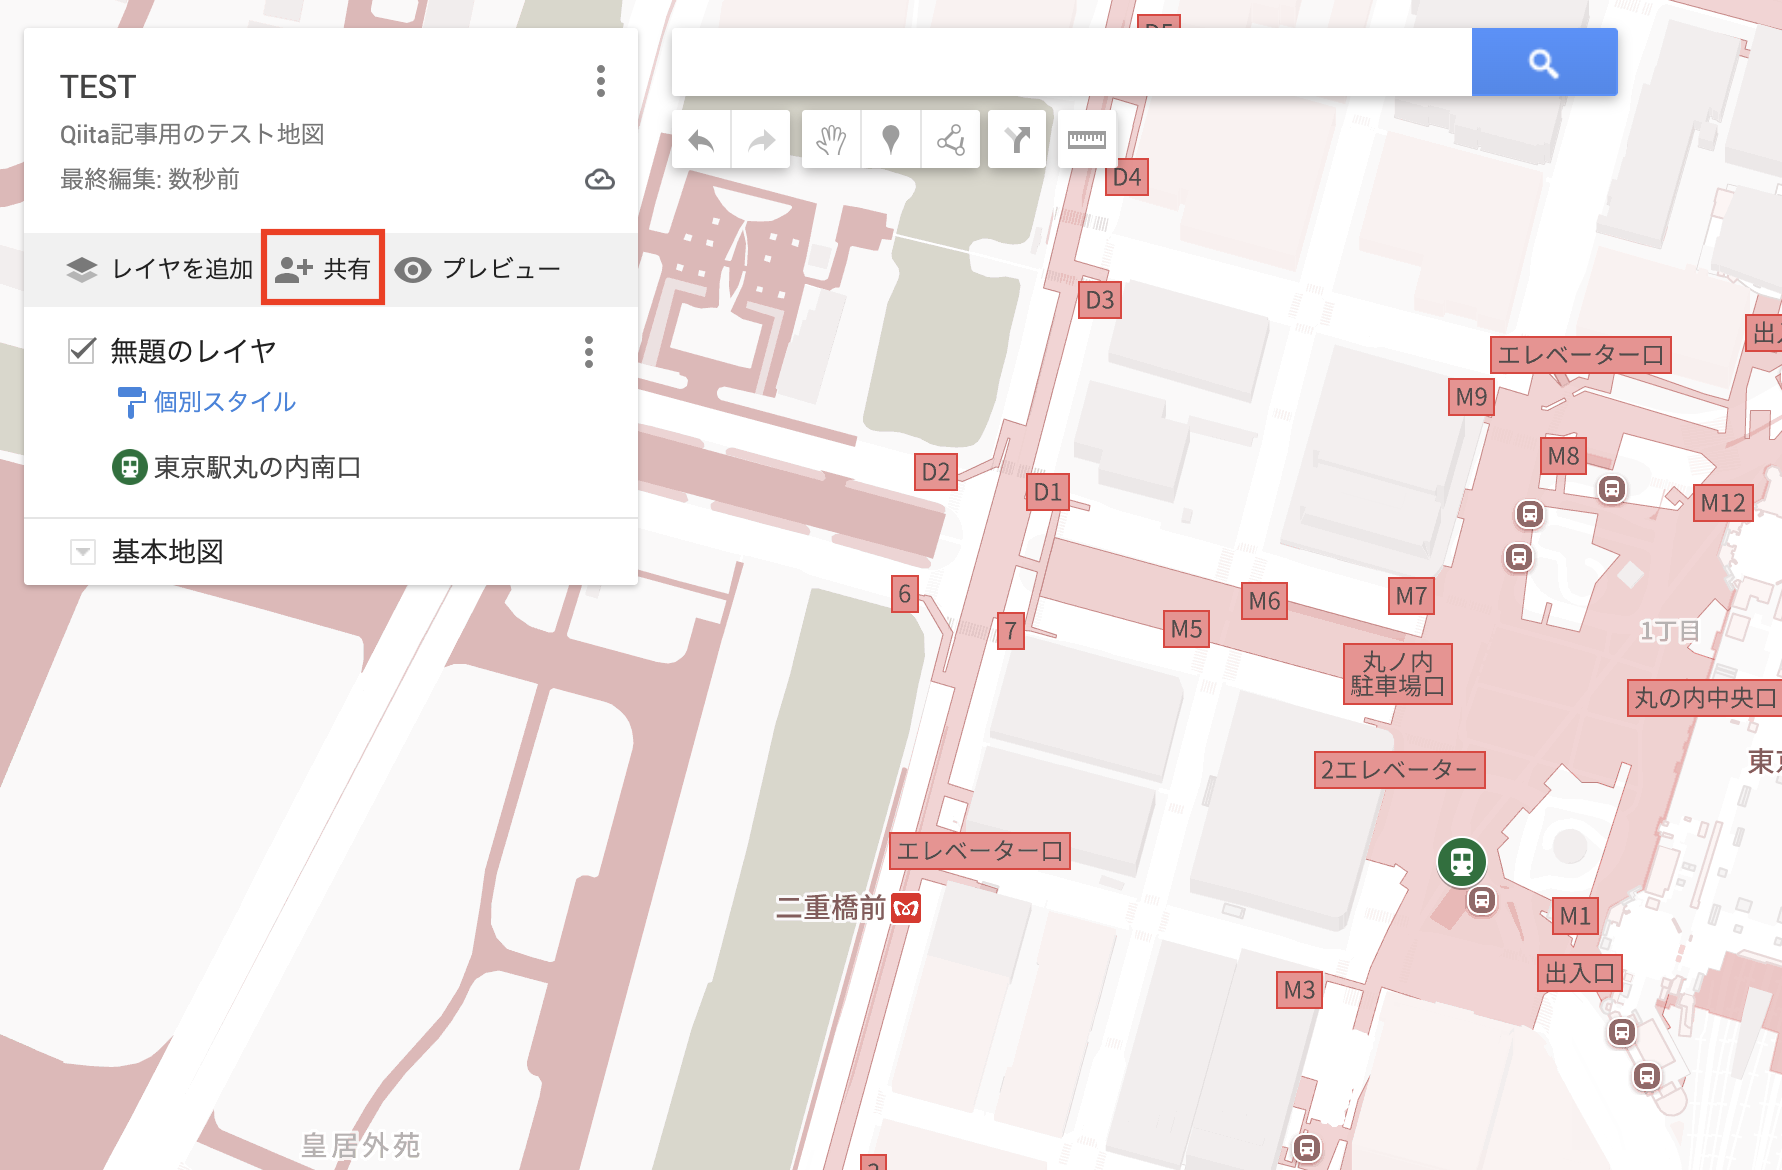This screenshot has width=1782, height=1170.
Task: Click レイヤを追加 to add layer
Action: click(160, 269)
